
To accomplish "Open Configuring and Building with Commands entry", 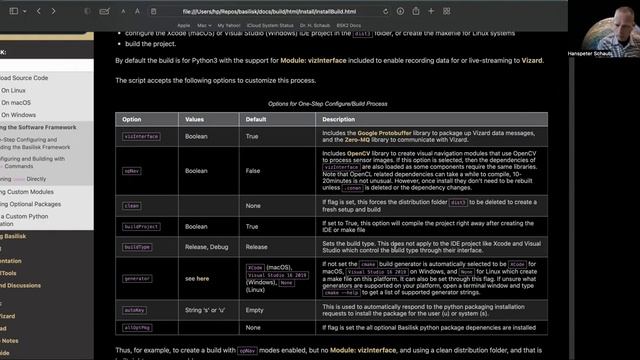I will 32,162.
